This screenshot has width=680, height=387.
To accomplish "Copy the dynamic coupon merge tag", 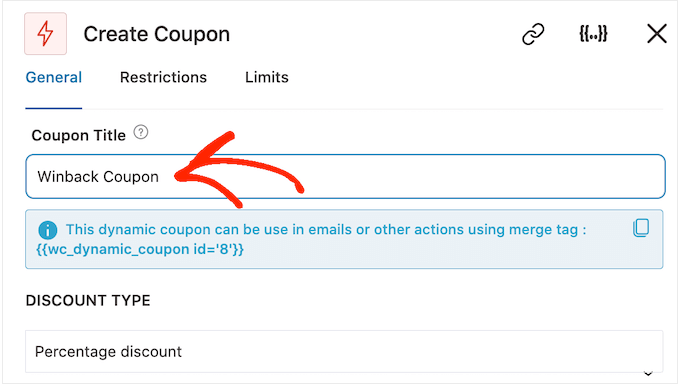I will (641, 228).
